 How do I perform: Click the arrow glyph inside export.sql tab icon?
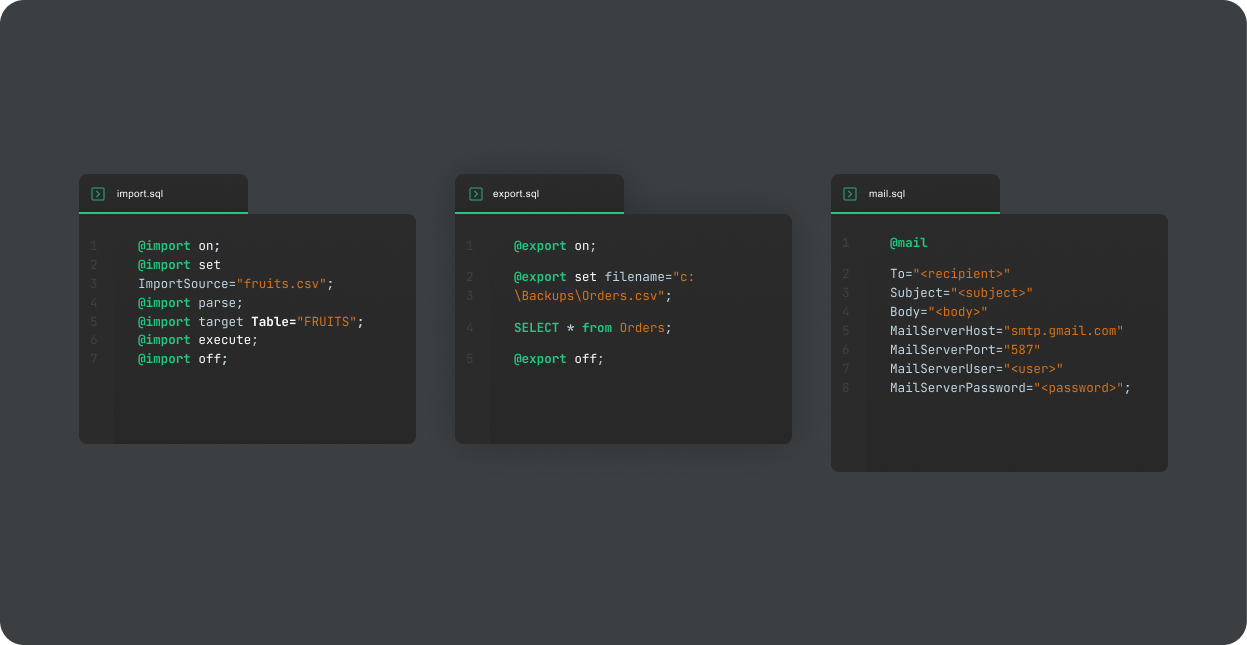tap(474, 194)
